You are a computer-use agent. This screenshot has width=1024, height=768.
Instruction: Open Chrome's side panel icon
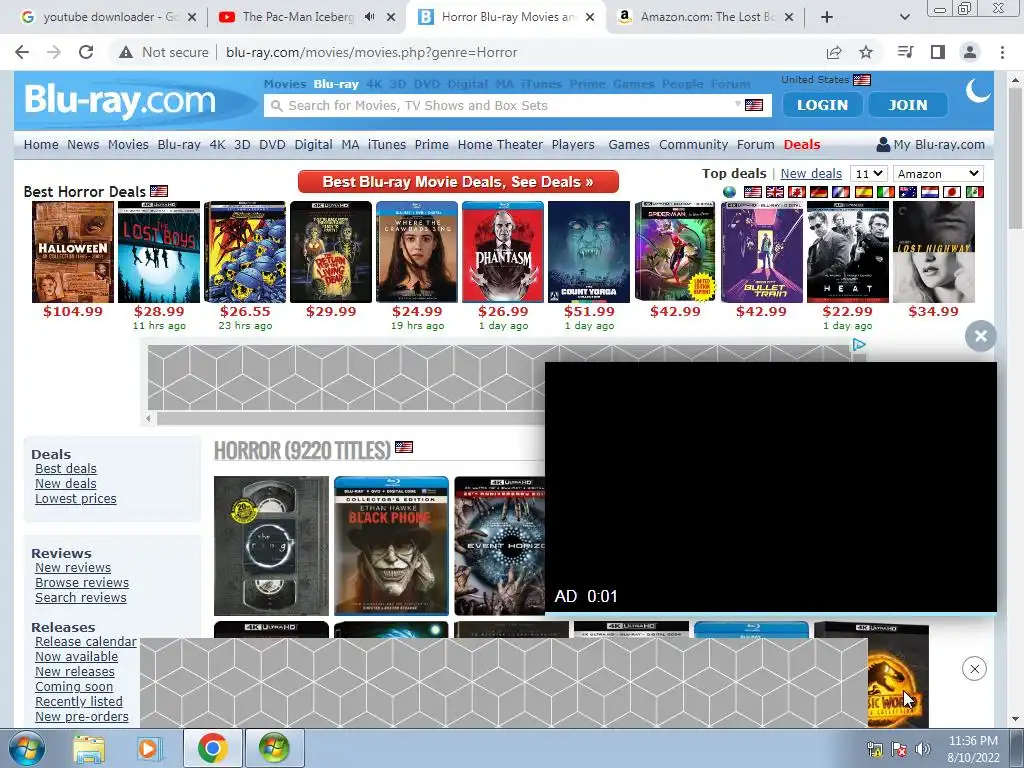tap(938, 52)
